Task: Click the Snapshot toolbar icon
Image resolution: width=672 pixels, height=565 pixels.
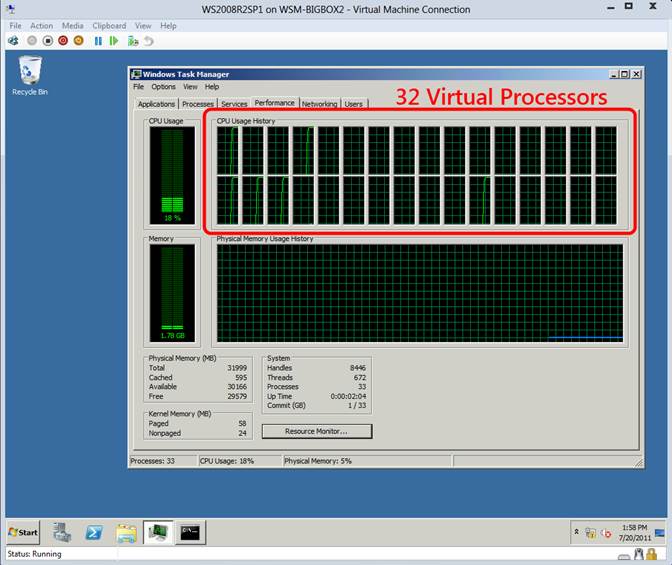Action: 133,41
